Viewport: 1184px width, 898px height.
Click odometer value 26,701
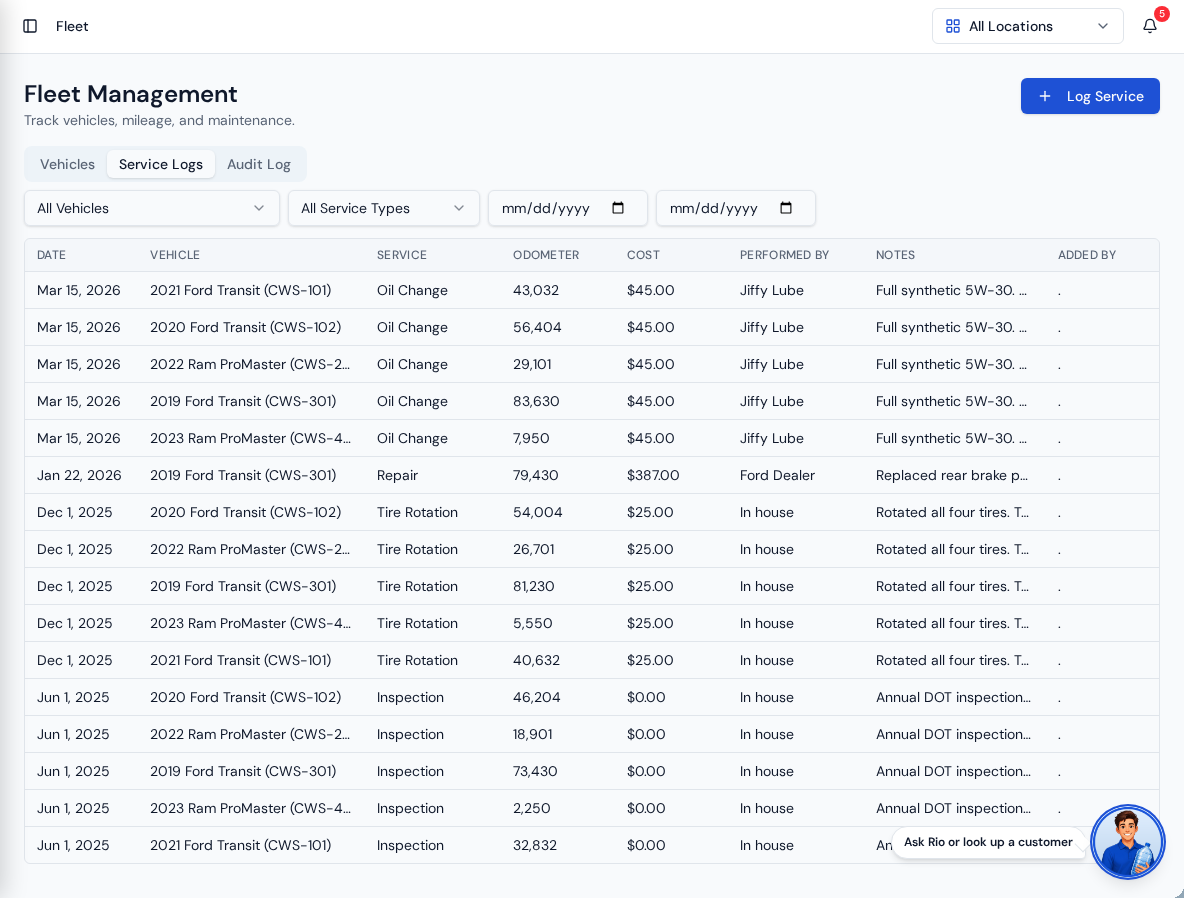(x=533, y=549)
